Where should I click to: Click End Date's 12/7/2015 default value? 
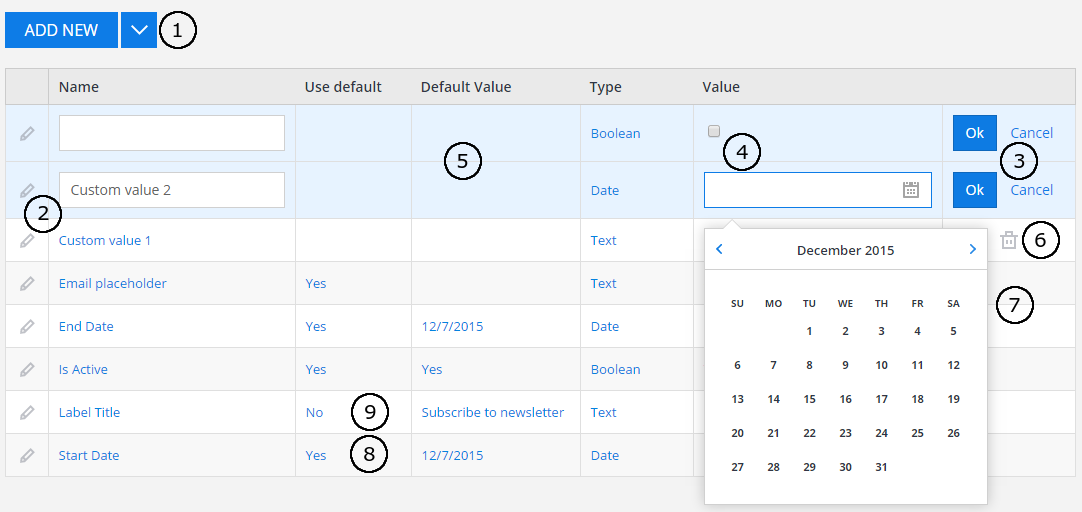[x=453, y=326]
